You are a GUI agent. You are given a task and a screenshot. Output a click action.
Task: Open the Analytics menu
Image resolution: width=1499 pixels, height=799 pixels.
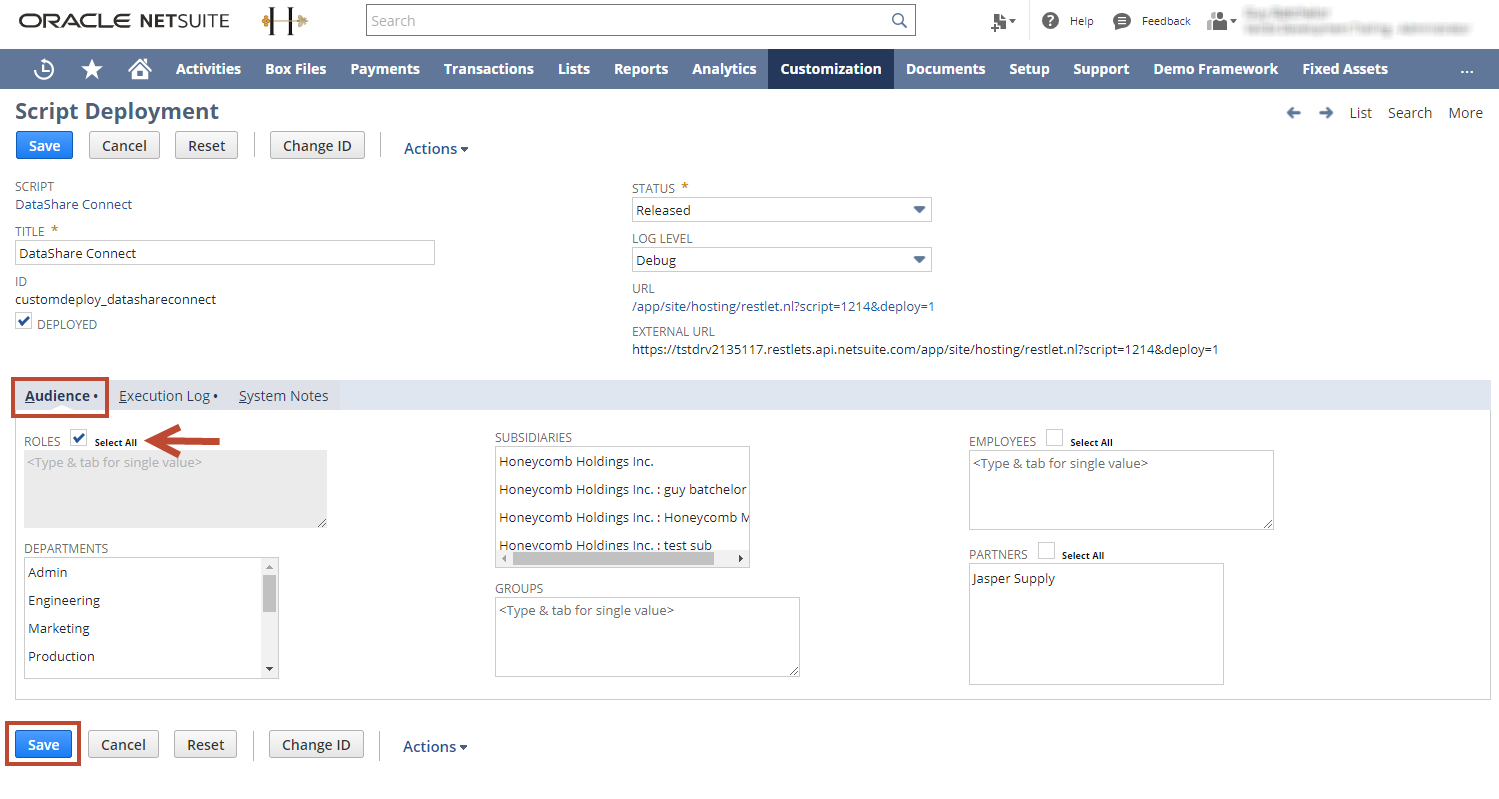[724, 69]
